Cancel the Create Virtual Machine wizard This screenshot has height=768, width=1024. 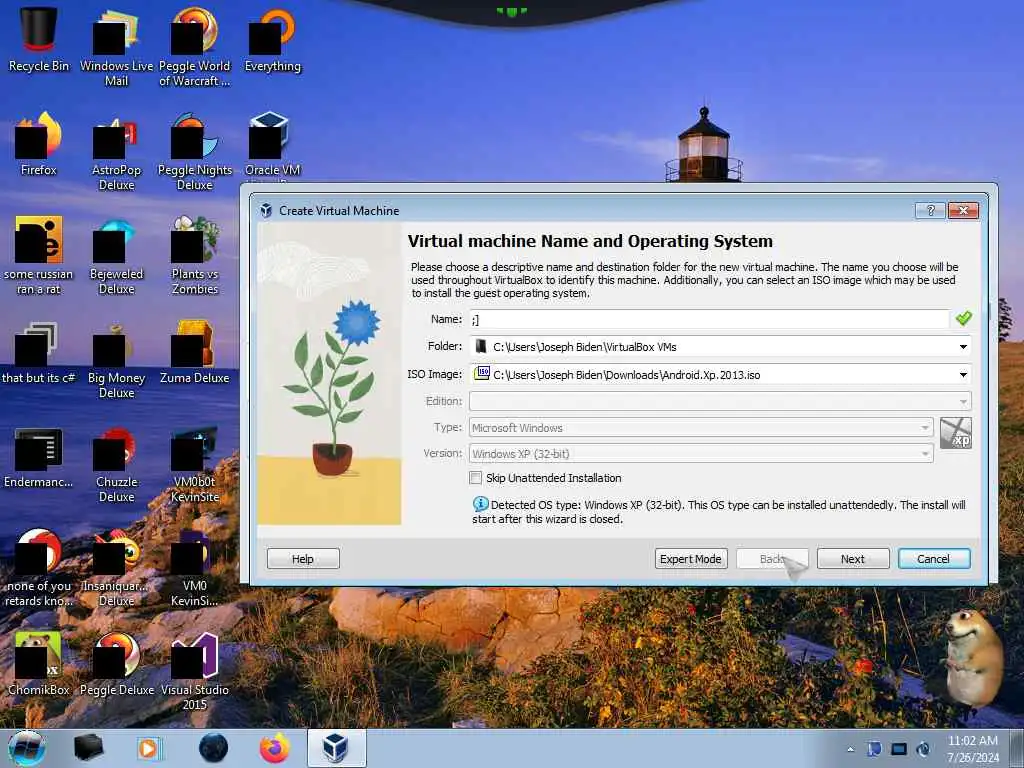(x=934, y=558)
